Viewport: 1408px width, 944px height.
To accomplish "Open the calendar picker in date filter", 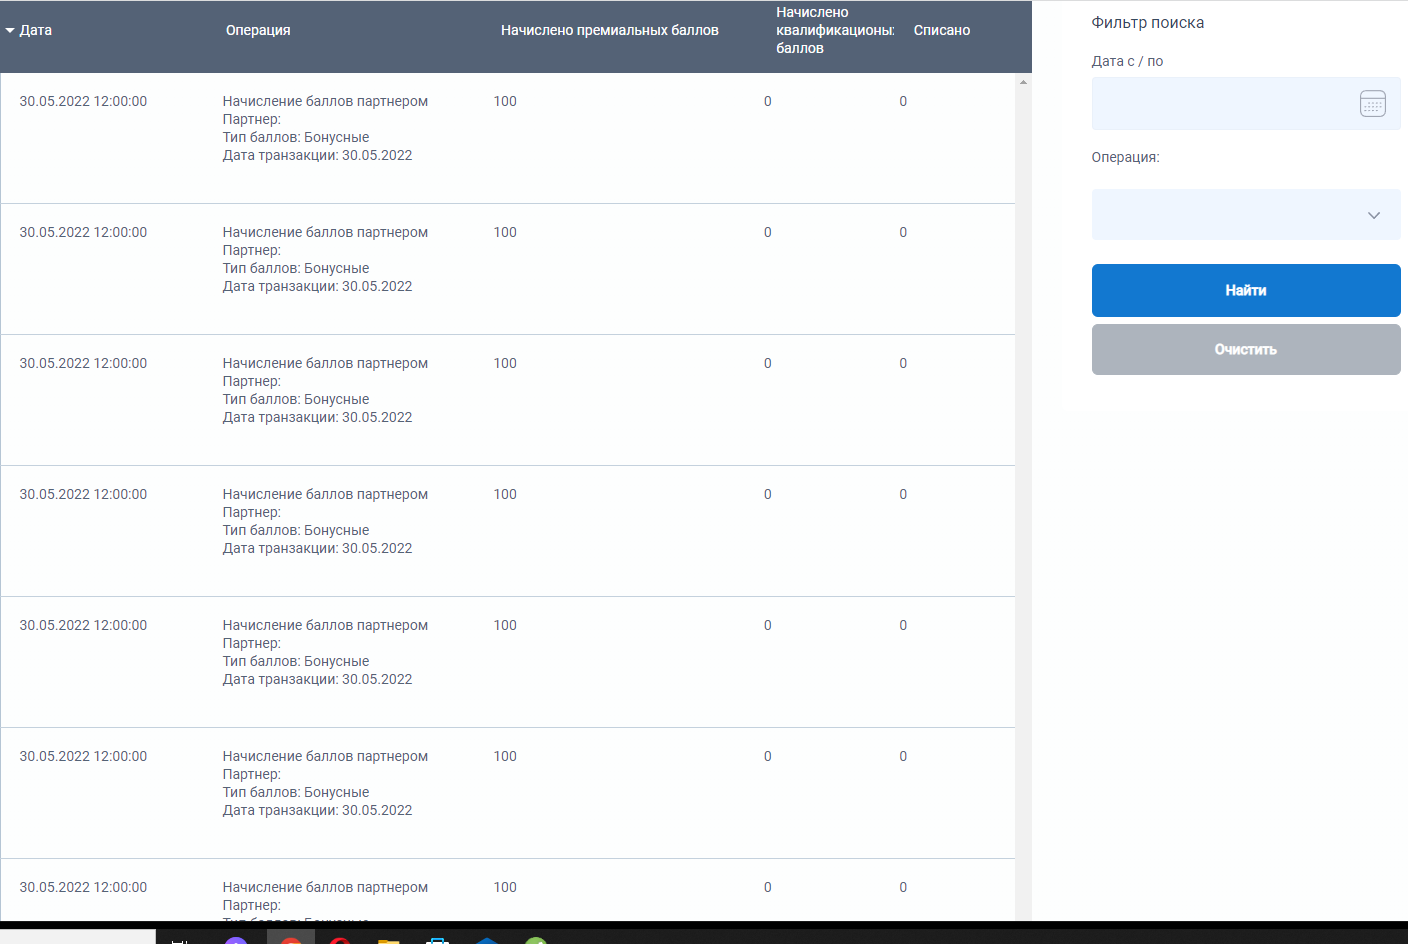I will (x=1372, y=103).
